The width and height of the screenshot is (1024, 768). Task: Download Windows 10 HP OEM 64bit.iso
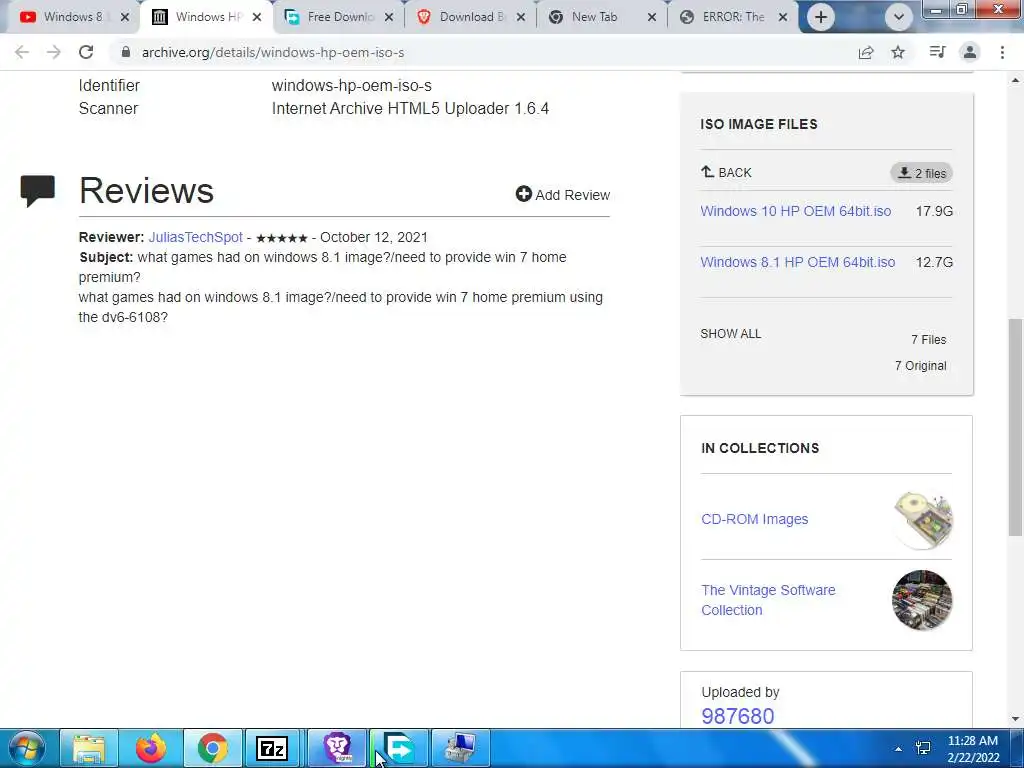(x=795, y=211)
